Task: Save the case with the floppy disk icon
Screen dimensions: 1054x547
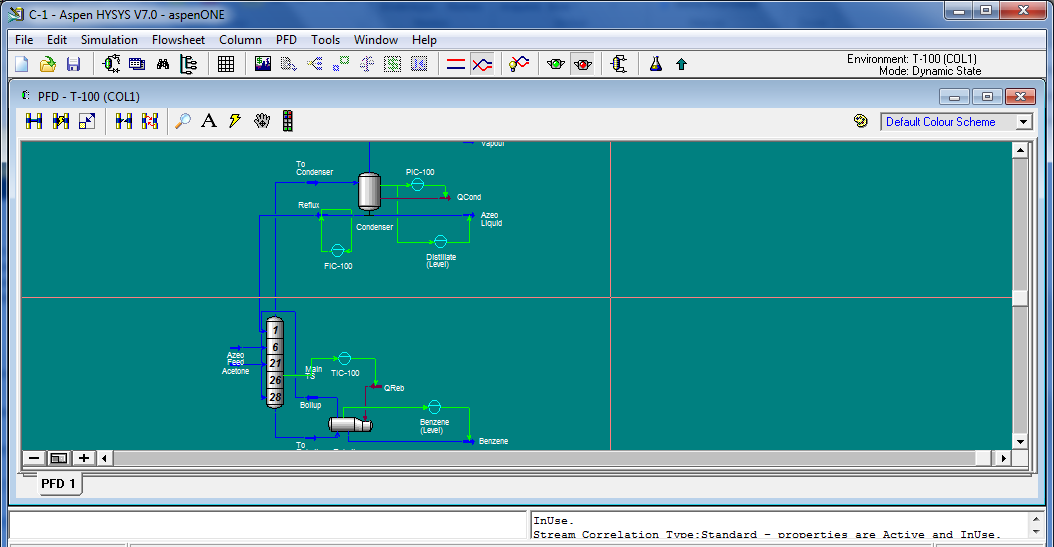Action: click(x=73, y=64)
